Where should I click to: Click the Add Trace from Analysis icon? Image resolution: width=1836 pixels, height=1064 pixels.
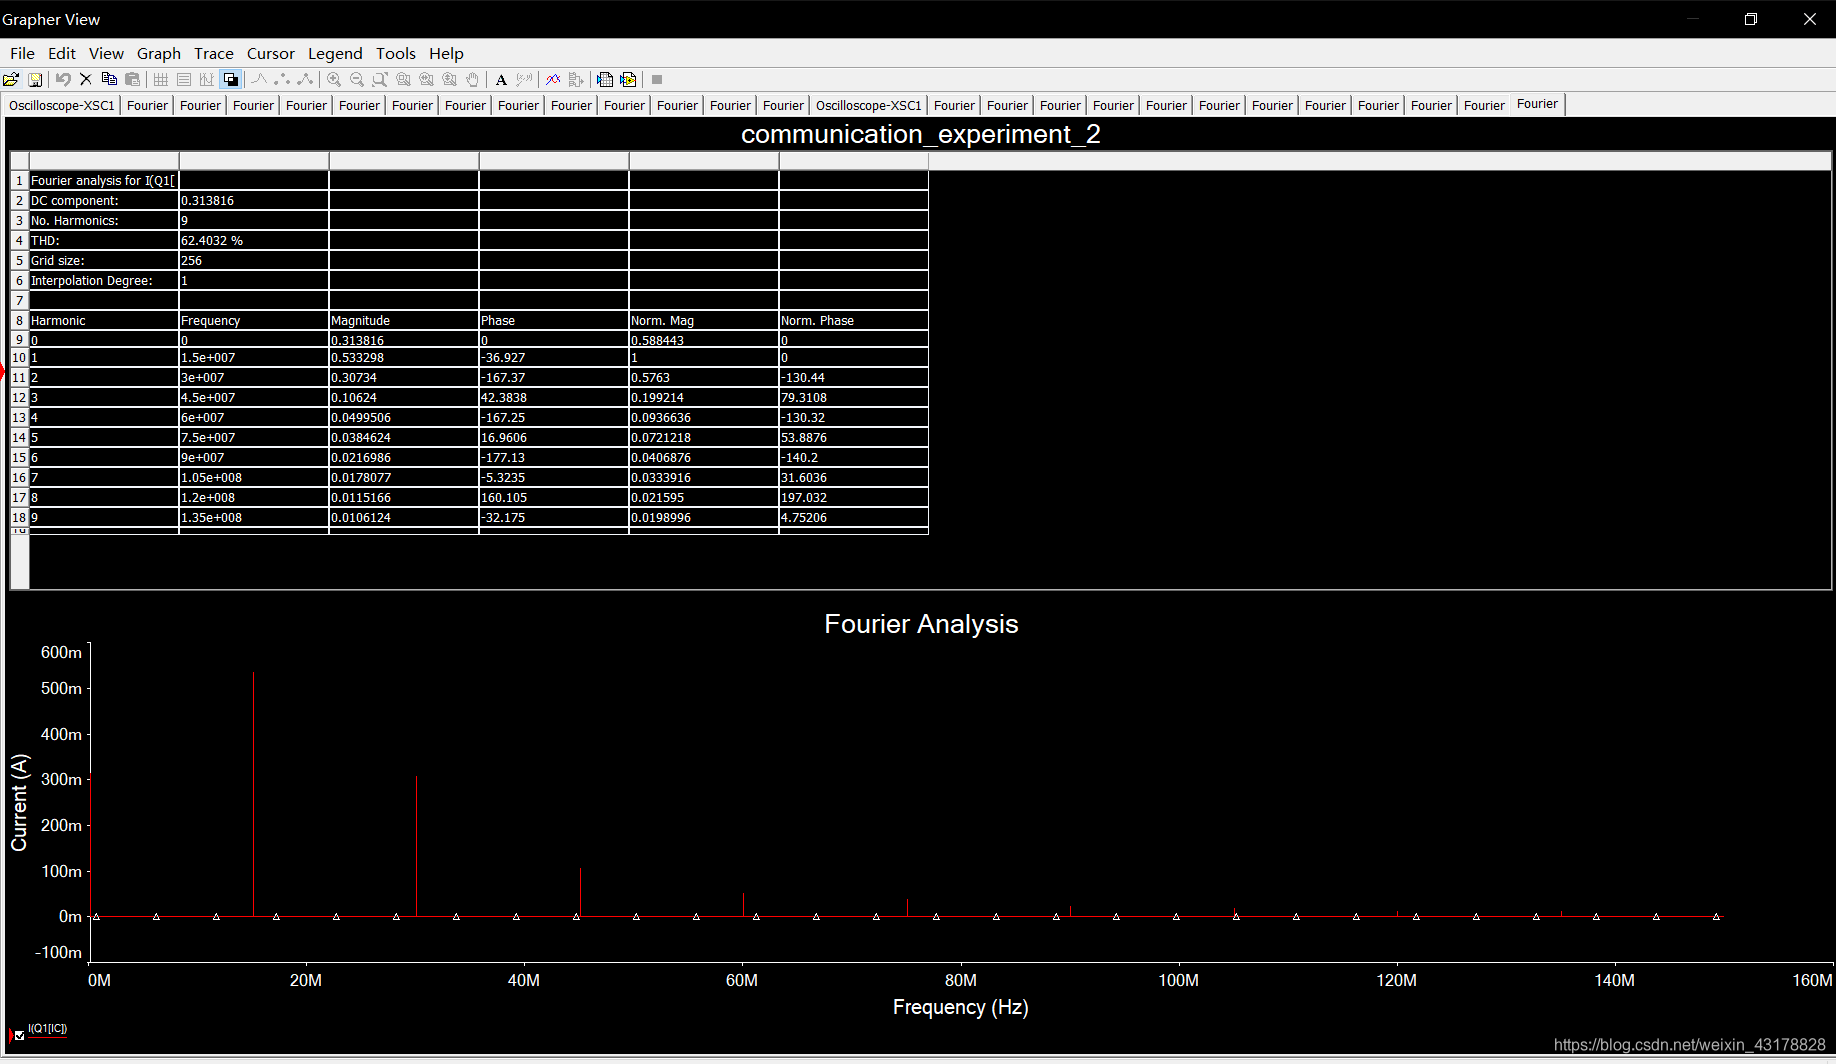click(x=576, y=80)
